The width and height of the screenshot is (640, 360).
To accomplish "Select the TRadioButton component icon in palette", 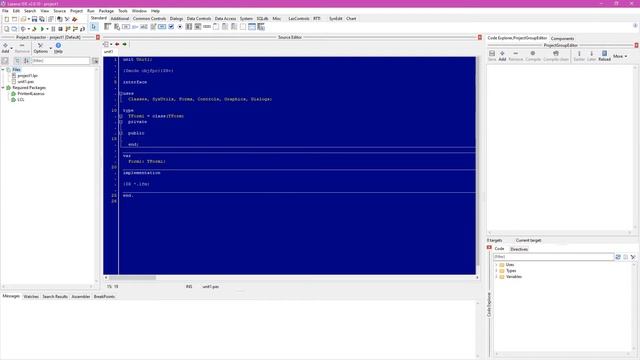I will pos(180,27).
